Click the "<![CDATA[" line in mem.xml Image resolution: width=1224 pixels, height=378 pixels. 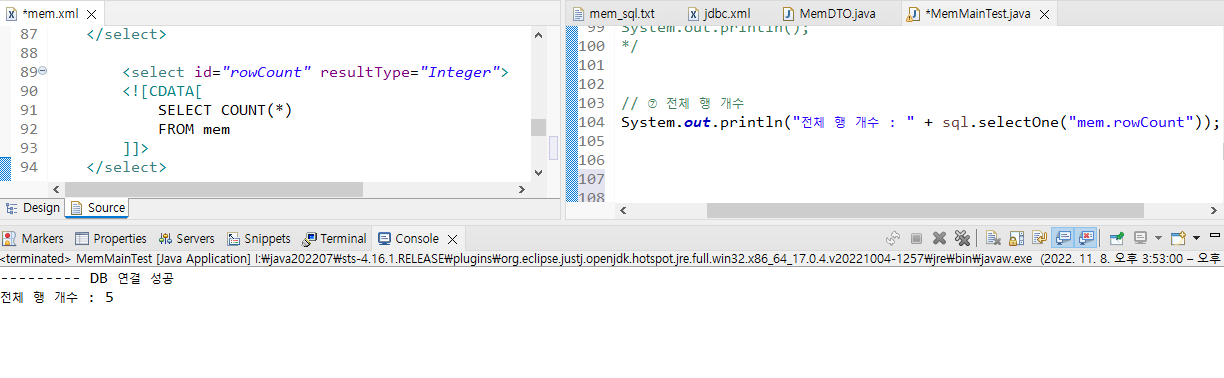pos(162,91)
